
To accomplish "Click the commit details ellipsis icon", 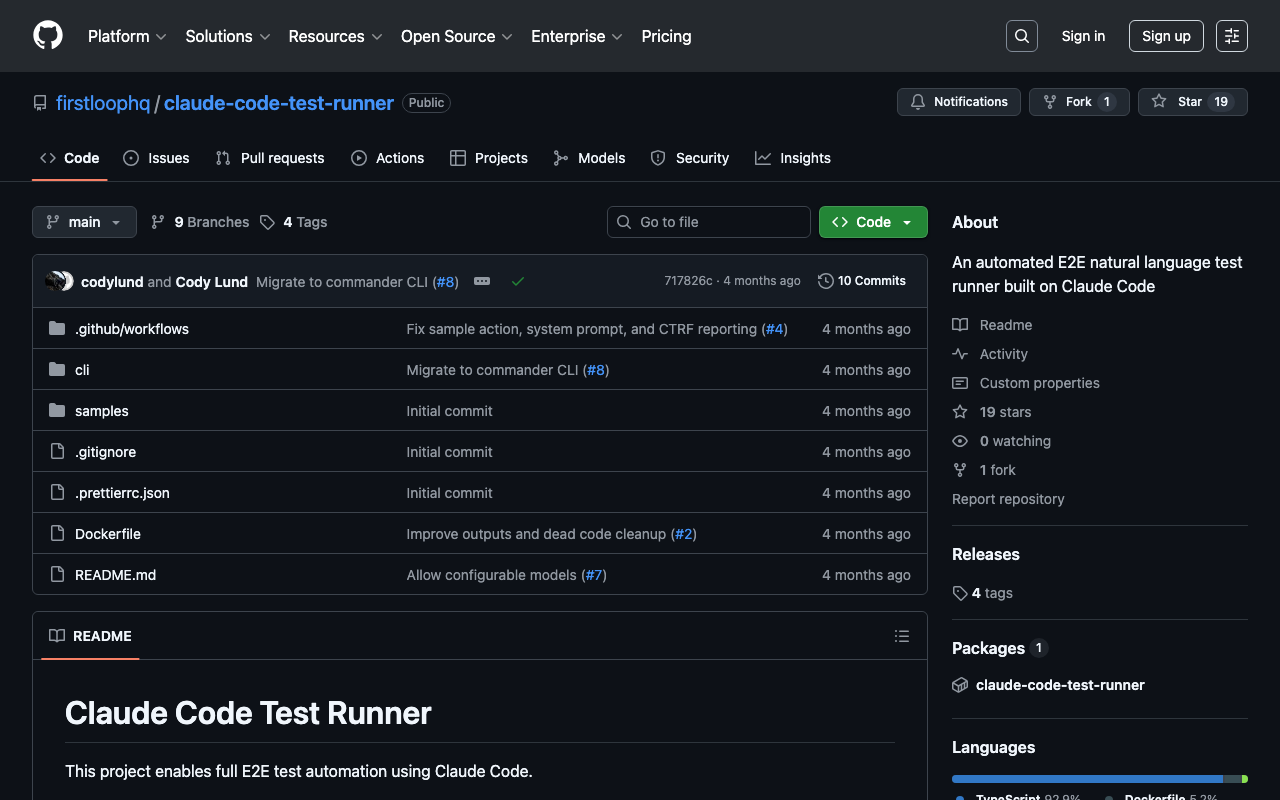I will (482, 282).
